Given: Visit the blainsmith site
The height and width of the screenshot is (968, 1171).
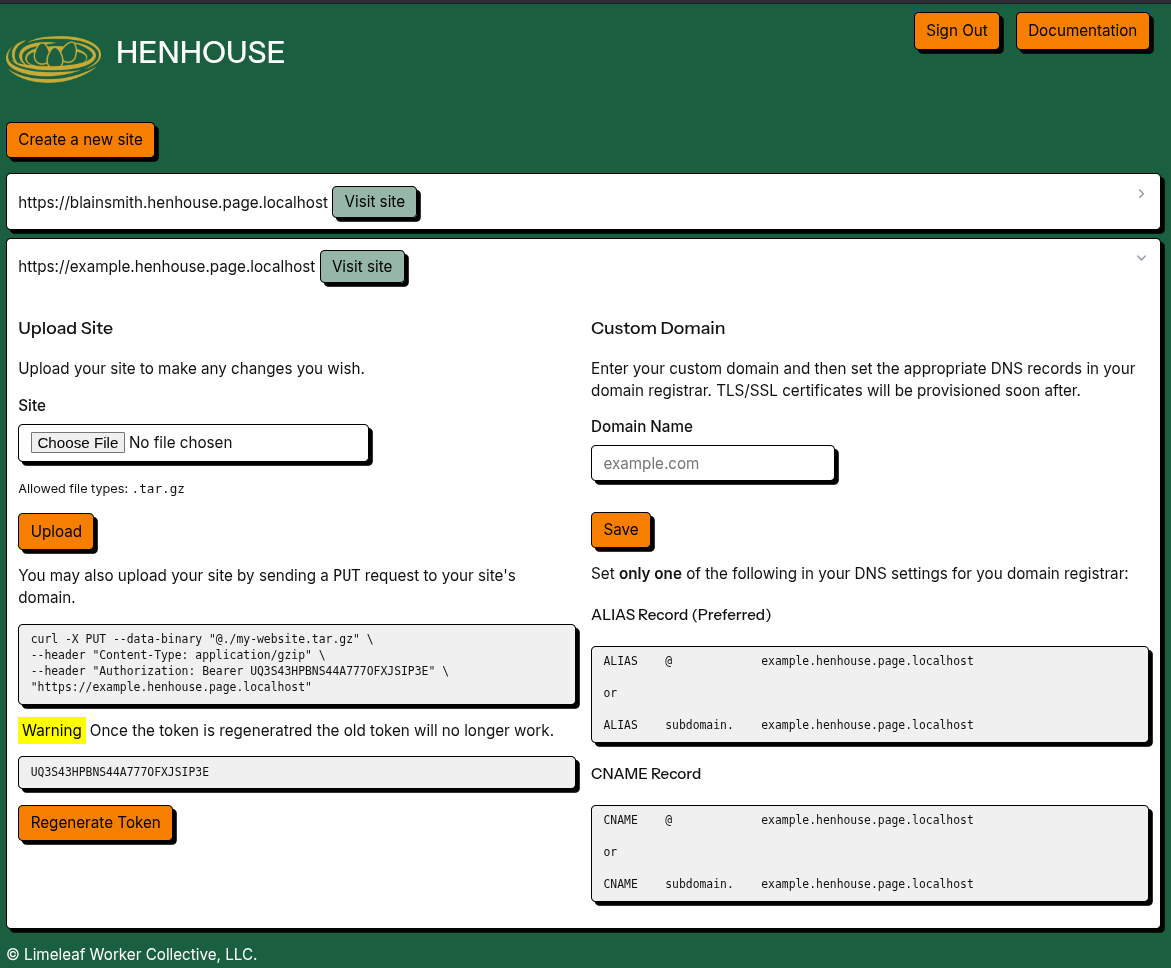Looking at the screenshot, I should 374,202.
